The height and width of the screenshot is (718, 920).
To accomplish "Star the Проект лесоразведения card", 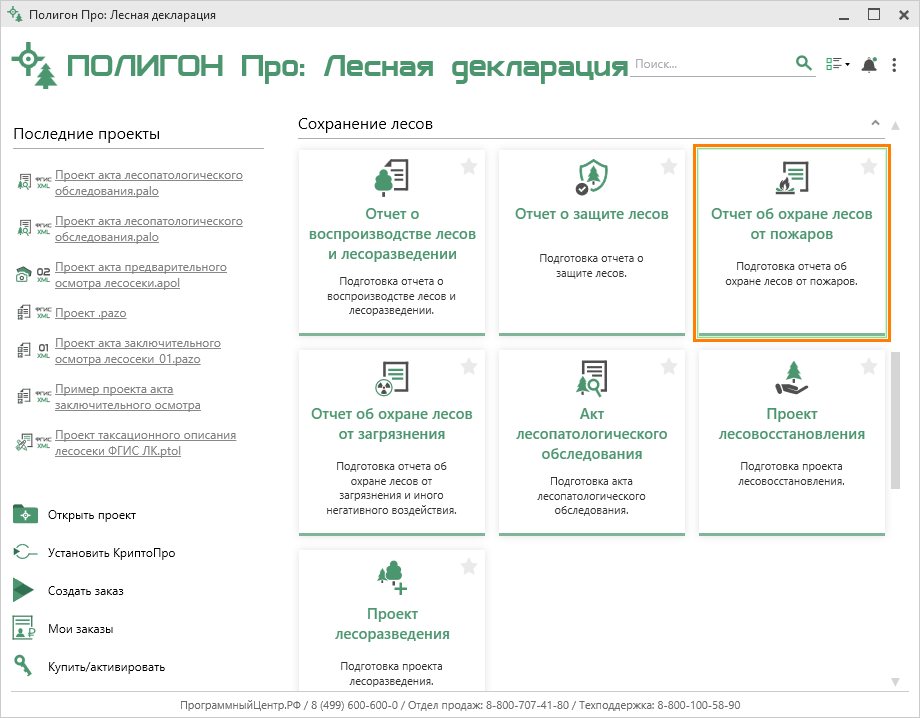I will click(x=469, y=567).
